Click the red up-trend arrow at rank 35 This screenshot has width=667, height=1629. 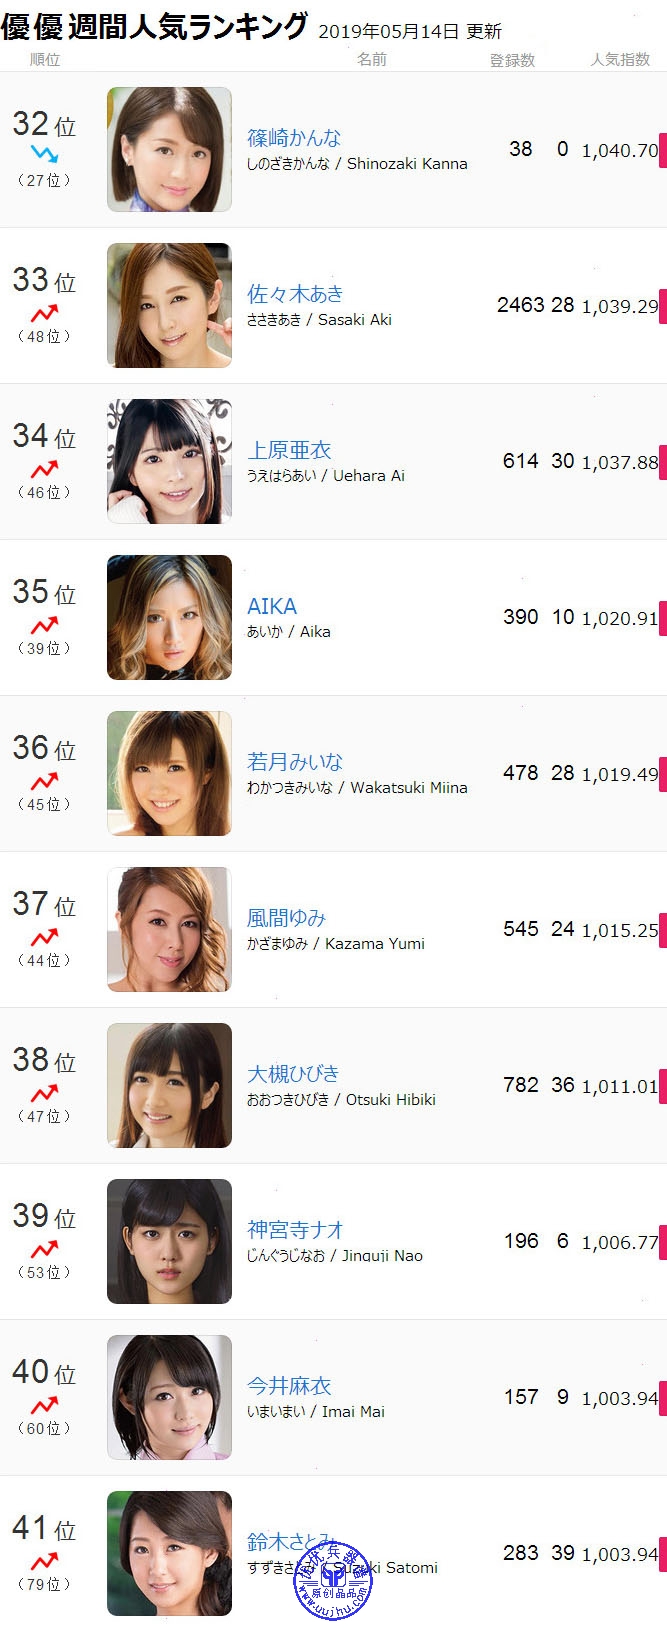[44, 625]
